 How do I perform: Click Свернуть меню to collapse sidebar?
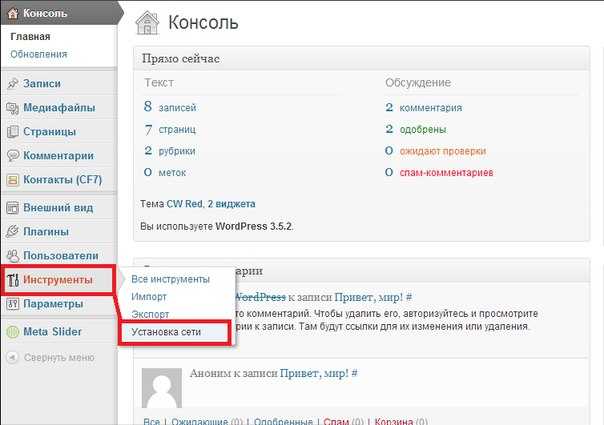coord(59,358)
